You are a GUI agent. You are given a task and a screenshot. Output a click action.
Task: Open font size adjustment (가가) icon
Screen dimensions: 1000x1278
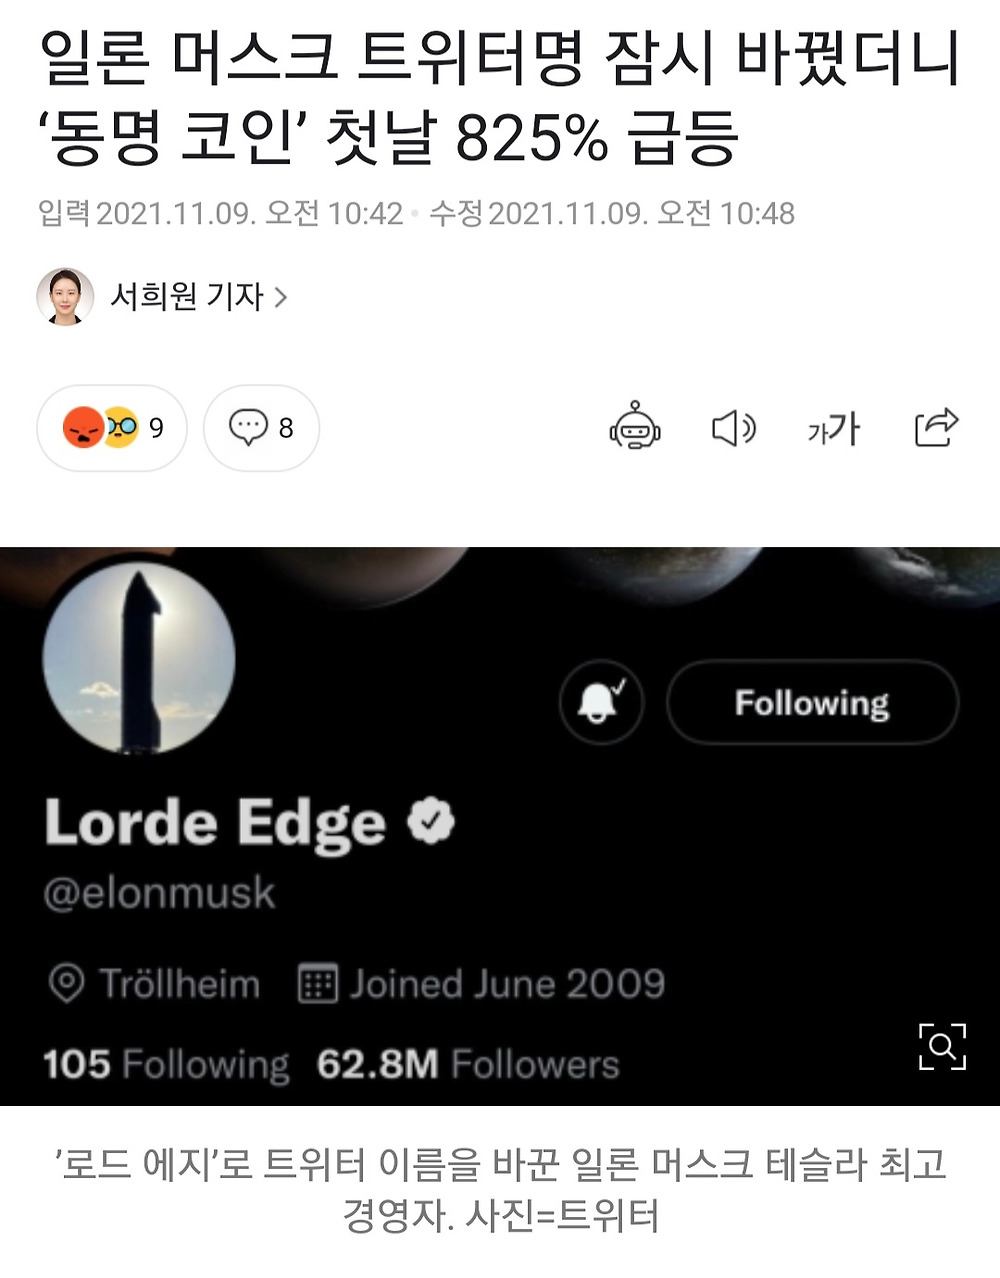point(833,429)
